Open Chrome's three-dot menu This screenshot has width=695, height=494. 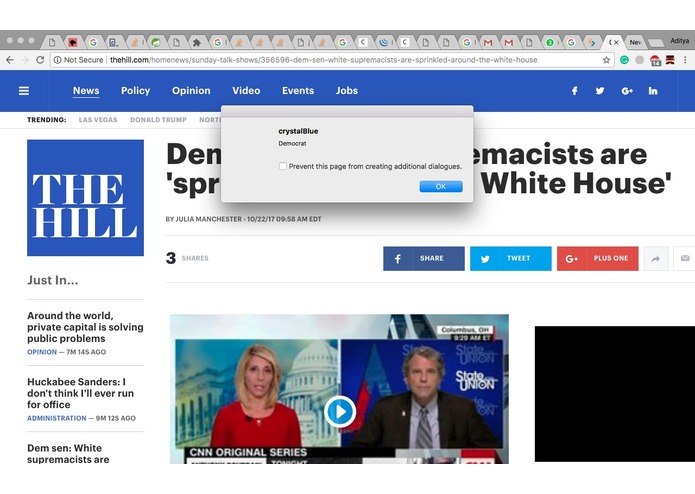tap(685, 60)
